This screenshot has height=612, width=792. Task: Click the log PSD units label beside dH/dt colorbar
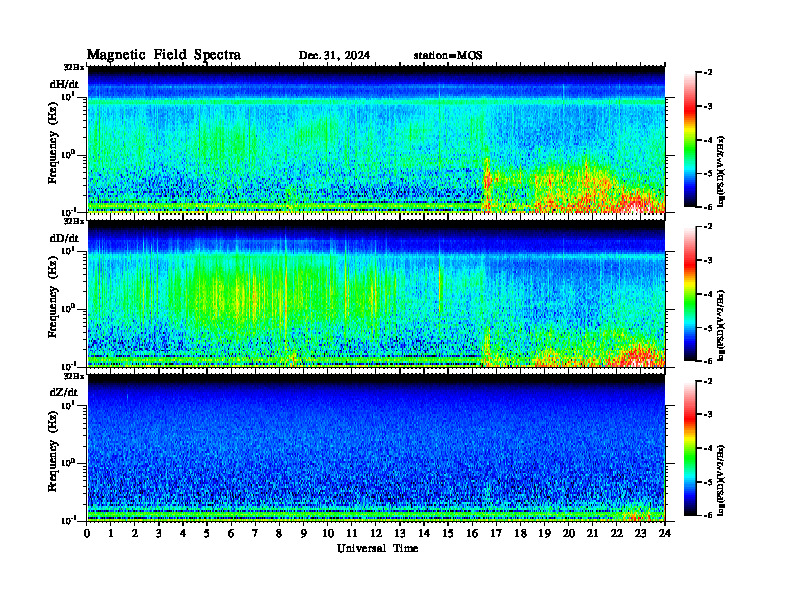[721, 171]
